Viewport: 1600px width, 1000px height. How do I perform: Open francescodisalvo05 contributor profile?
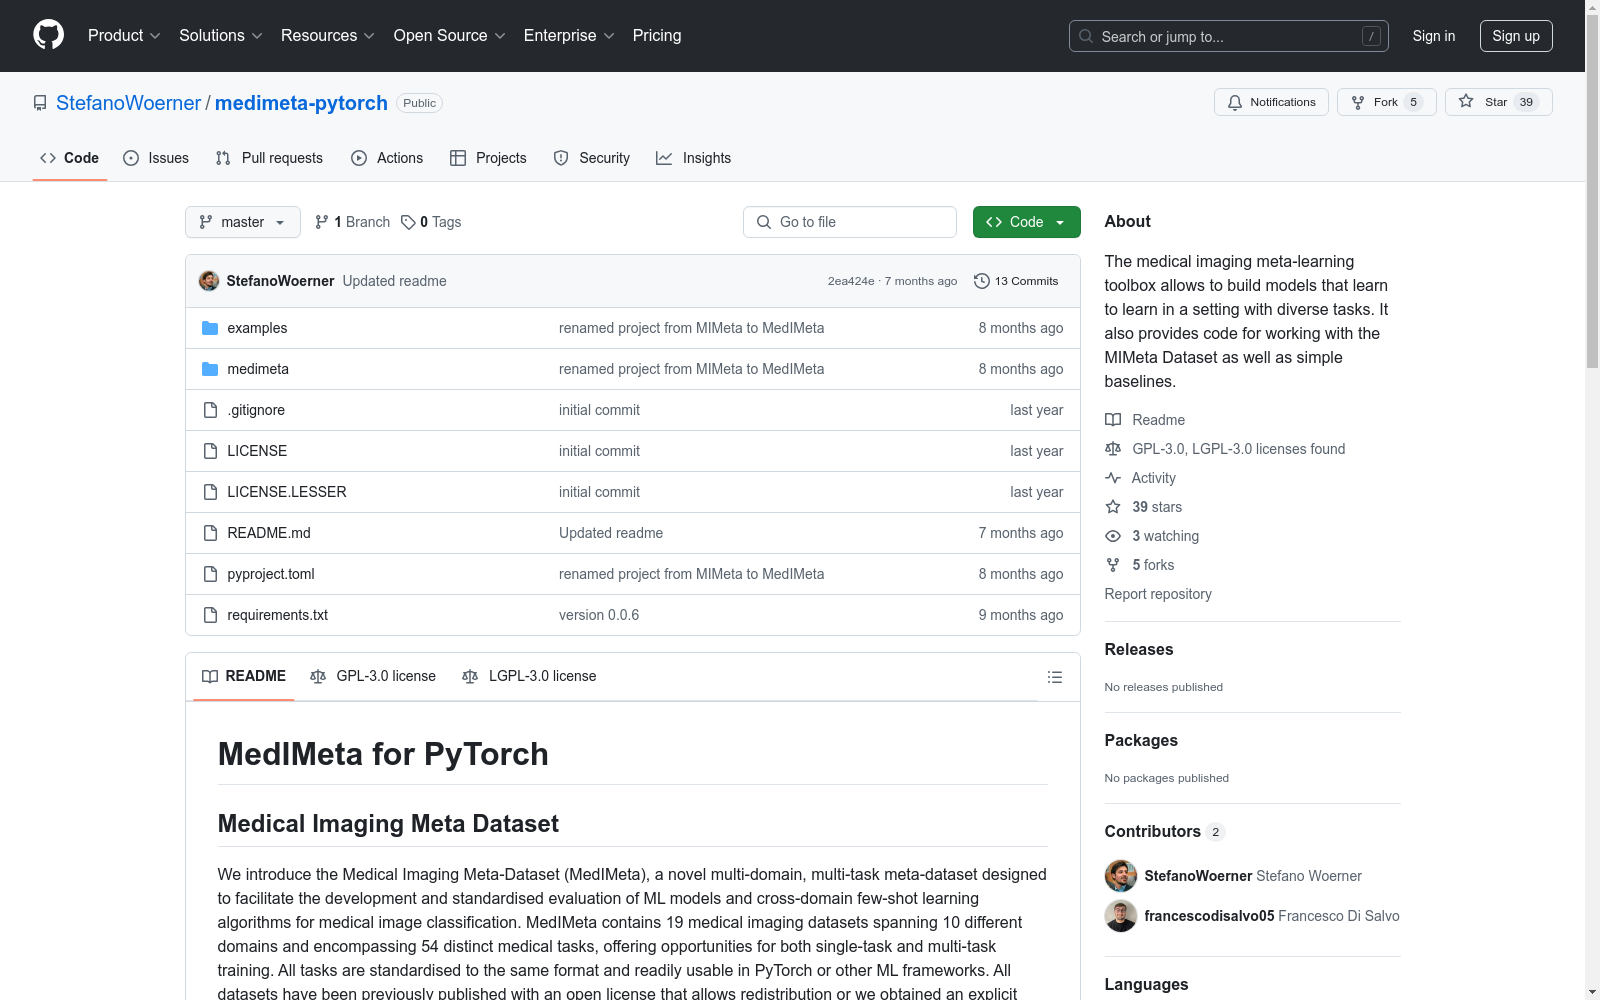tap(1210, 916)
